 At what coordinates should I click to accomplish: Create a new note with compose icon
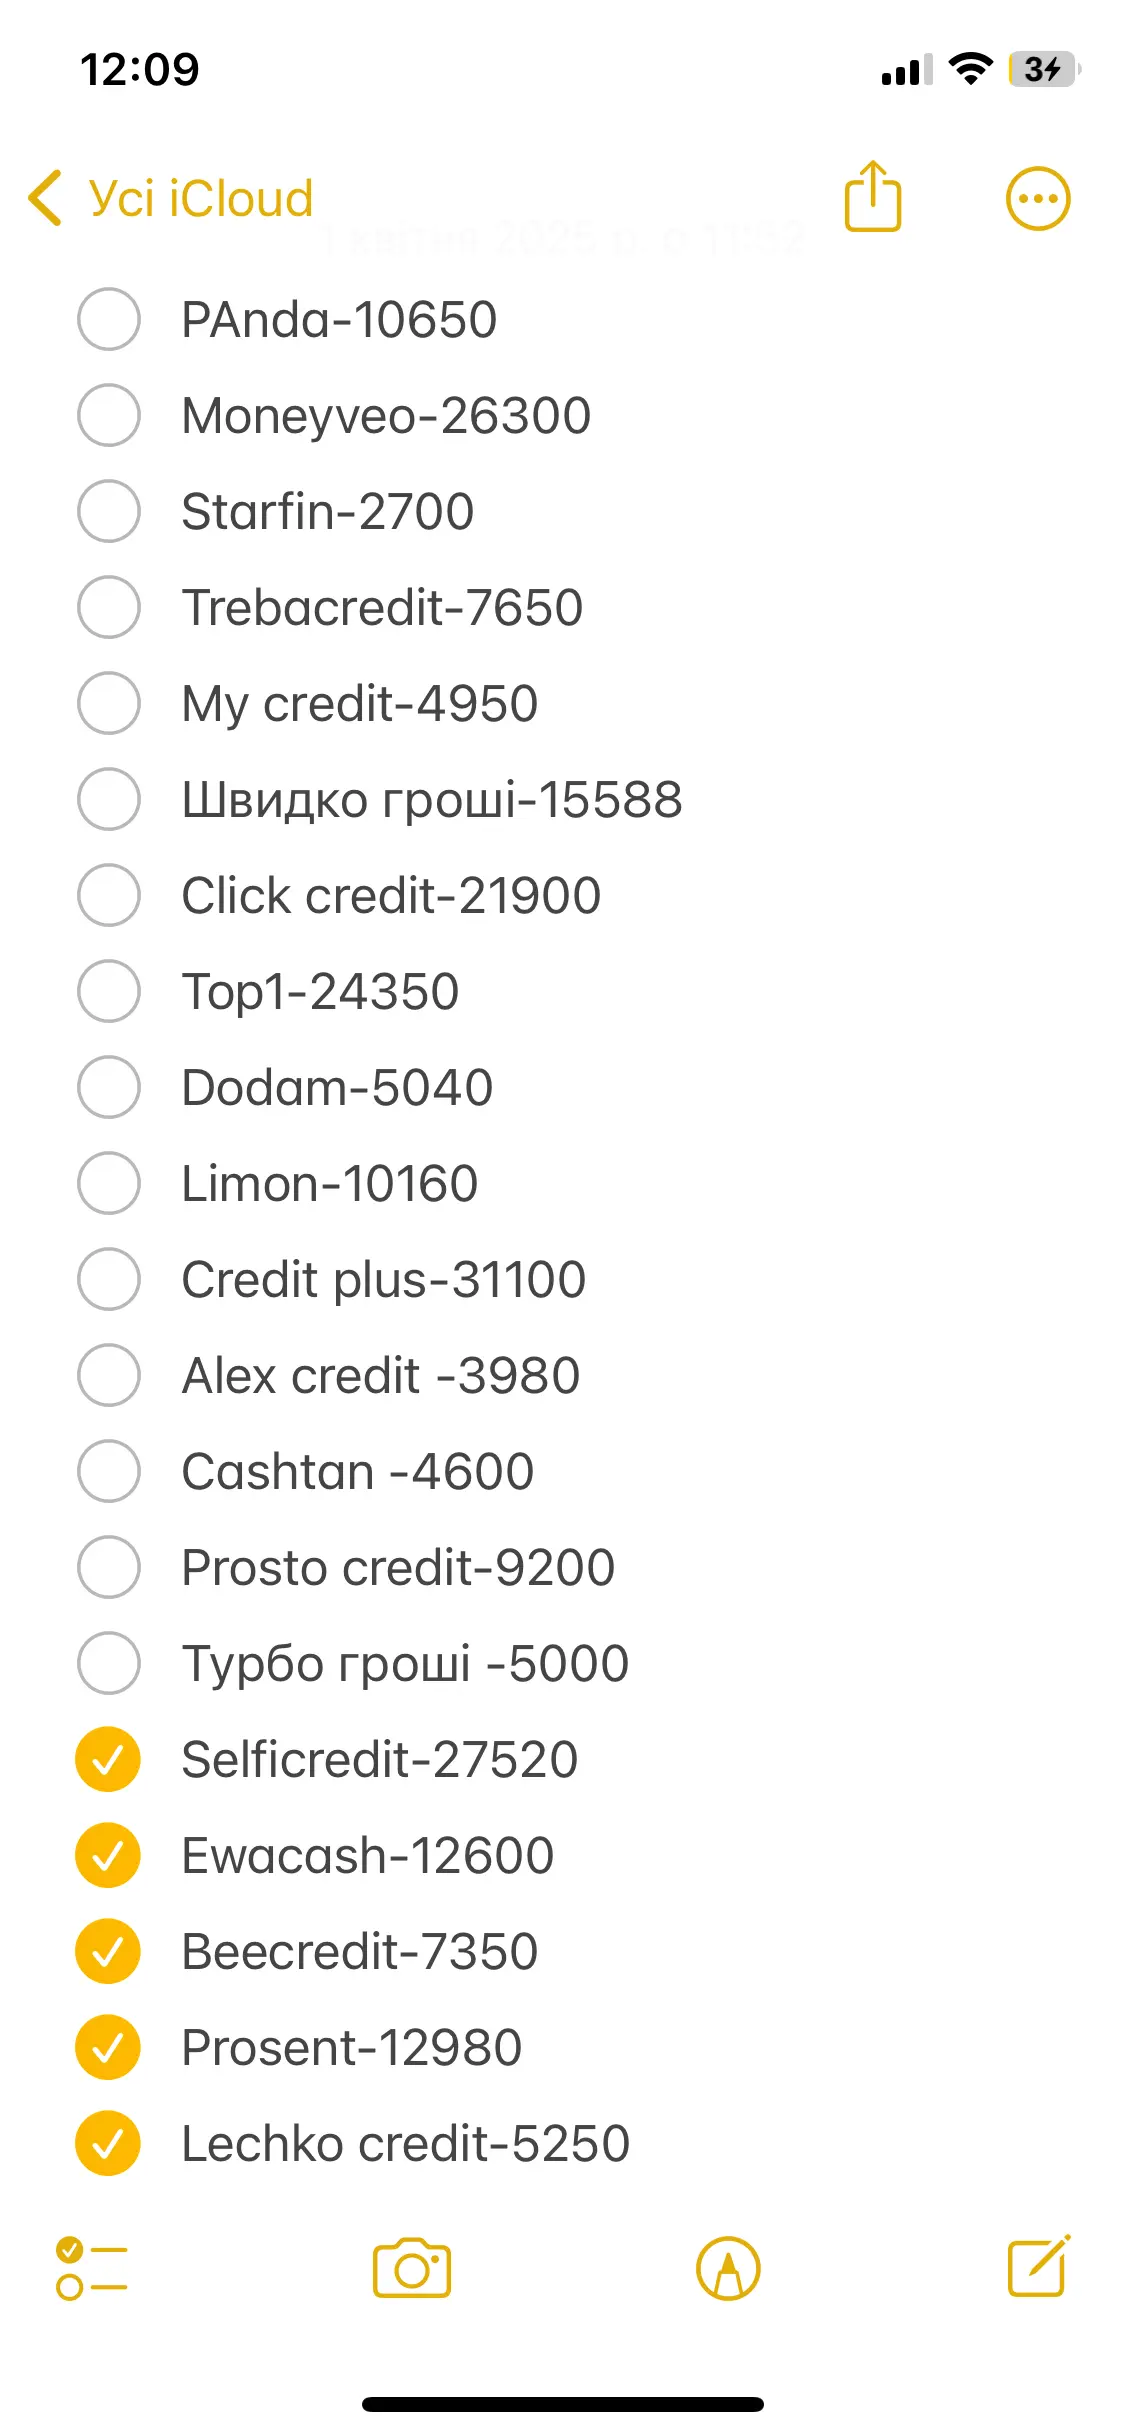(1038, 2266)
